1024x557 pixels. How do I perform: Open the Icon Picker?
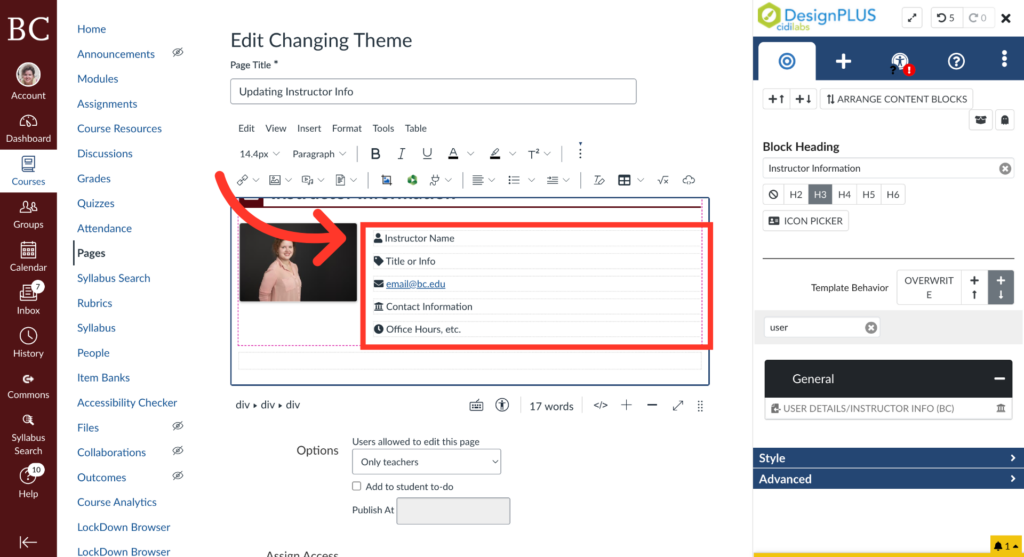pyautogui.click(x=805, y=221)
